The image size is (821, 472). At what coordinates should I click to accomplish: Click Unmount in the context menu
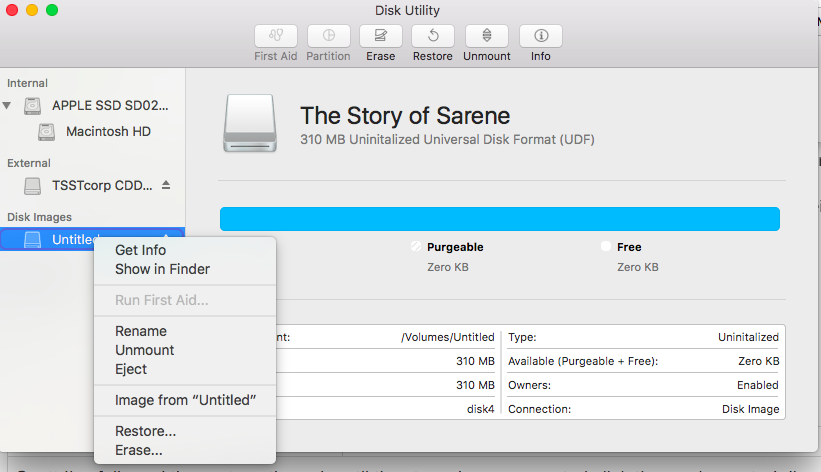[x=144, y=350]
